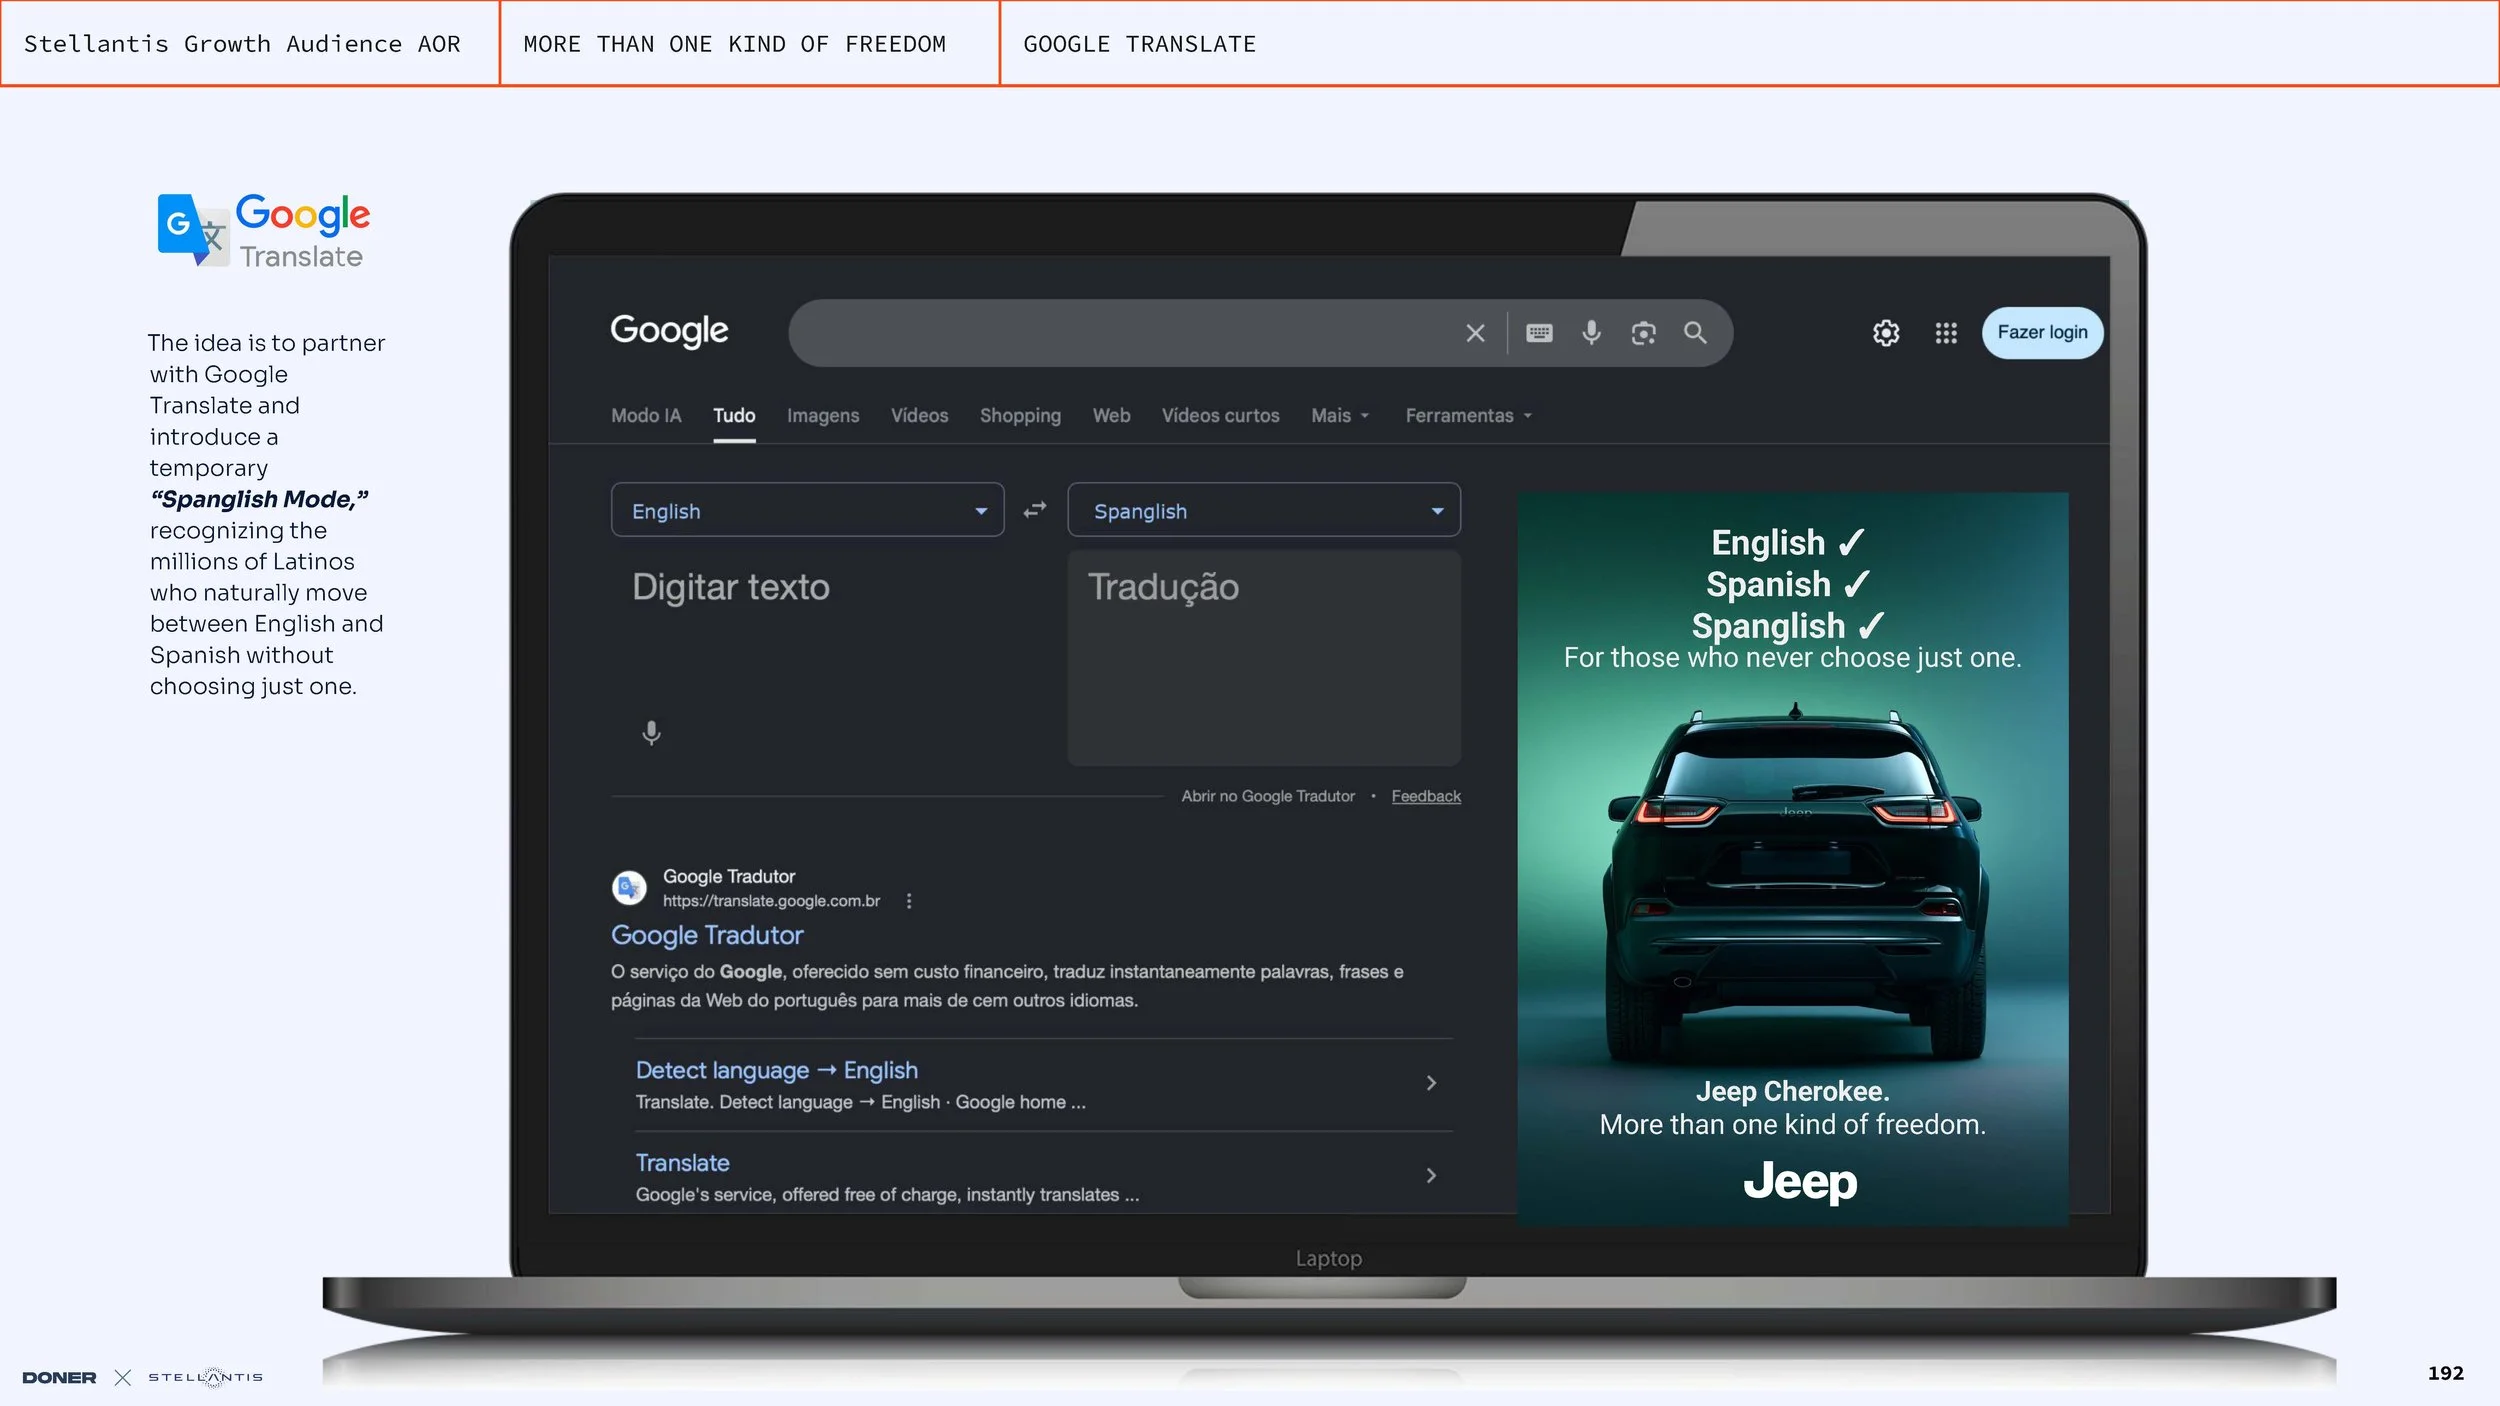This screenshot has width=2500, height=1406.
Task: Open the Spanglish target language dropdown
Action: click(x=1264, y=510)
